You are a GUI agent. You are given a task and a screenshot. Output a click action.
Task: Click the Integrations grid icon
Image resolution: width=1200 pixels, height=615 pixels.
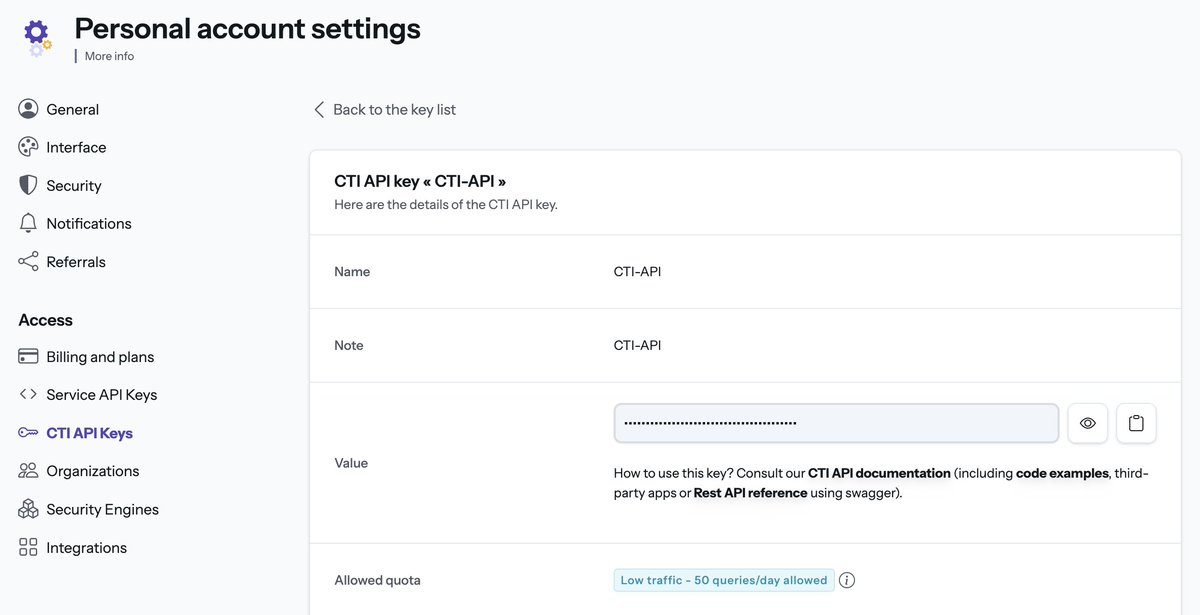tap(28, 547)
